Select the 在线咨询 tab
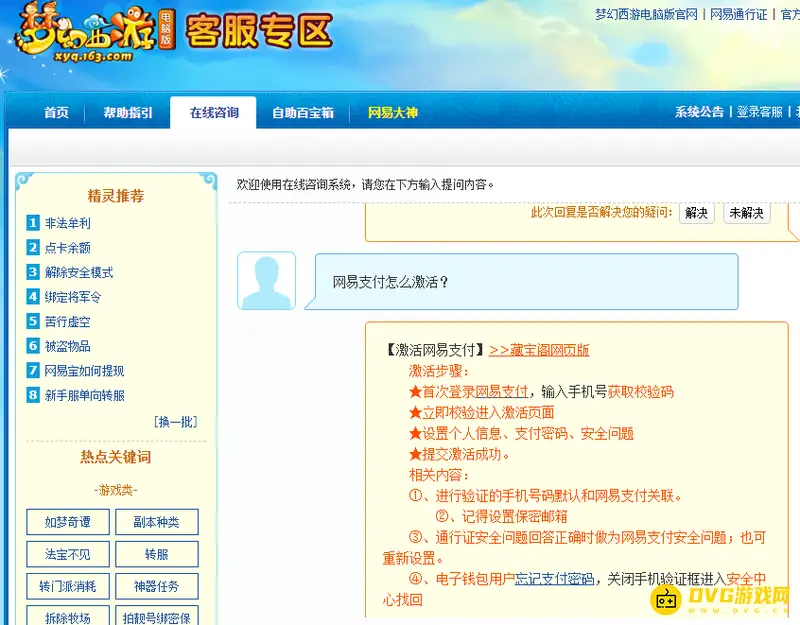 pyautogui.click(x=214, y=112)
